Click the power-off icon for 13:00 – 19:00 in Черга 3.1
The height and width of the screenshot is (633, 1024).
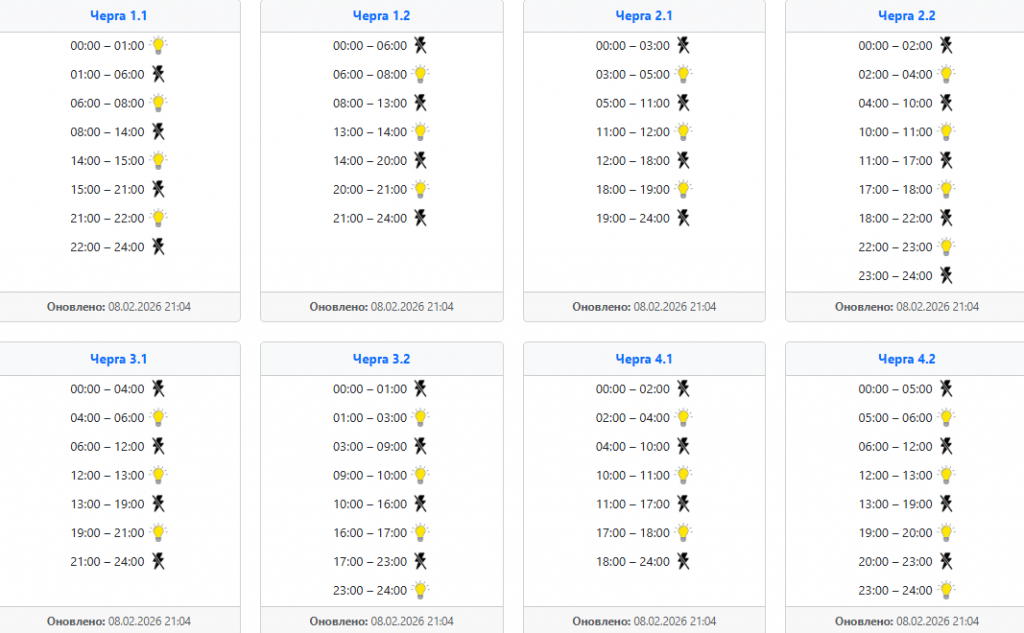tap(158, 504)
